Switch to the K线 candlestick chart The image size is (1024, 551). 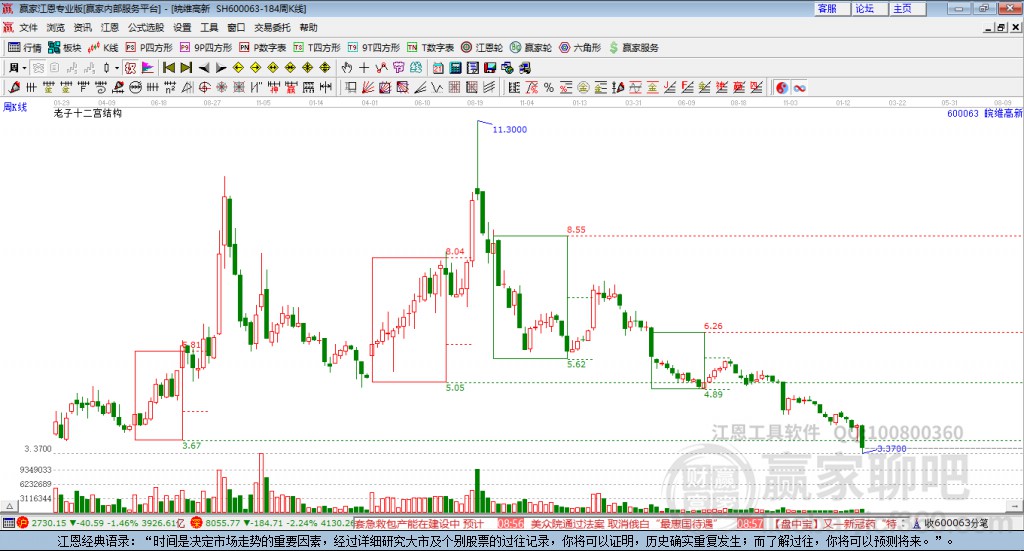[x=103, y=48]
